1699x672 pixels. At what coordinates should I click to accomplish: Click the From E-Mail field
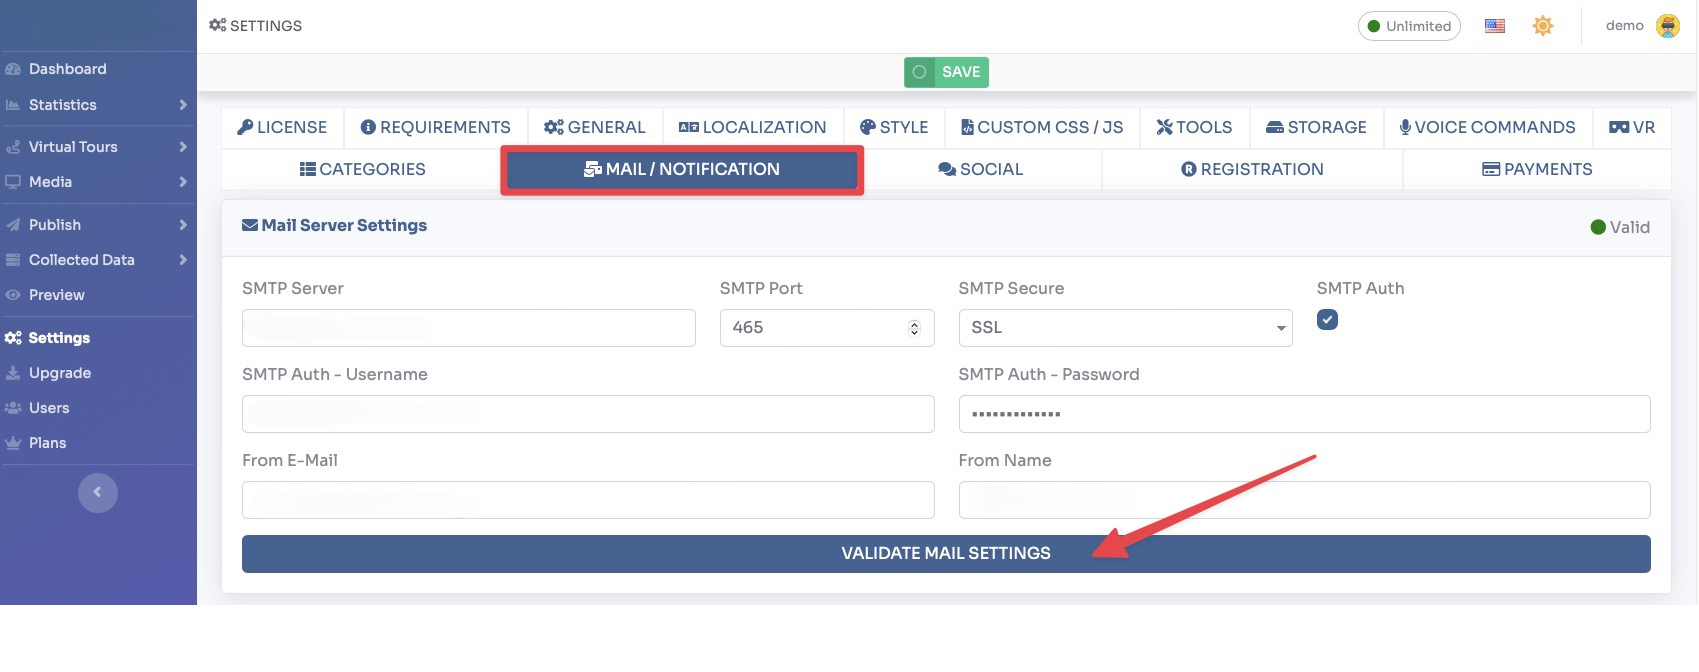coord(588,500)
